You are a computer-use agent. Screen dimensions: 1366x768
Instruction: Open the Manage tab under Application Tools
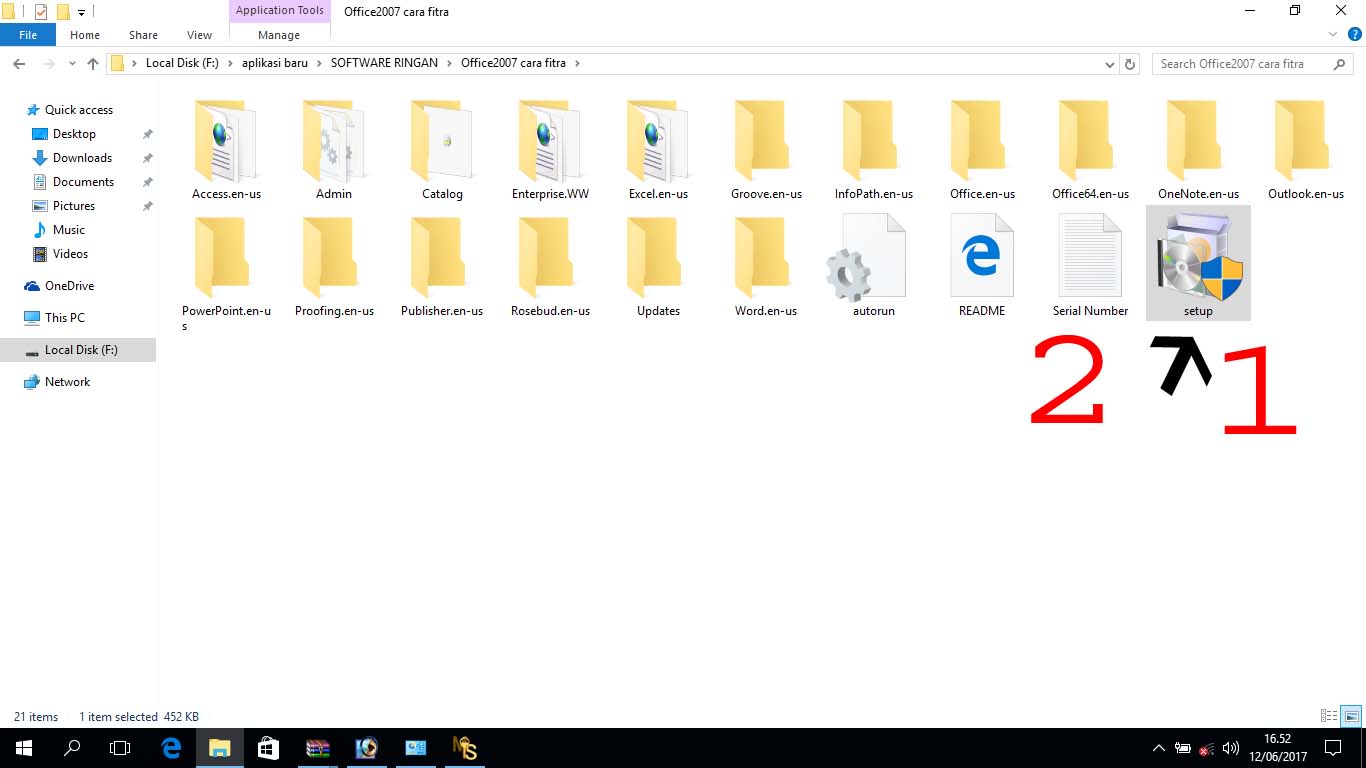[279, 35]
